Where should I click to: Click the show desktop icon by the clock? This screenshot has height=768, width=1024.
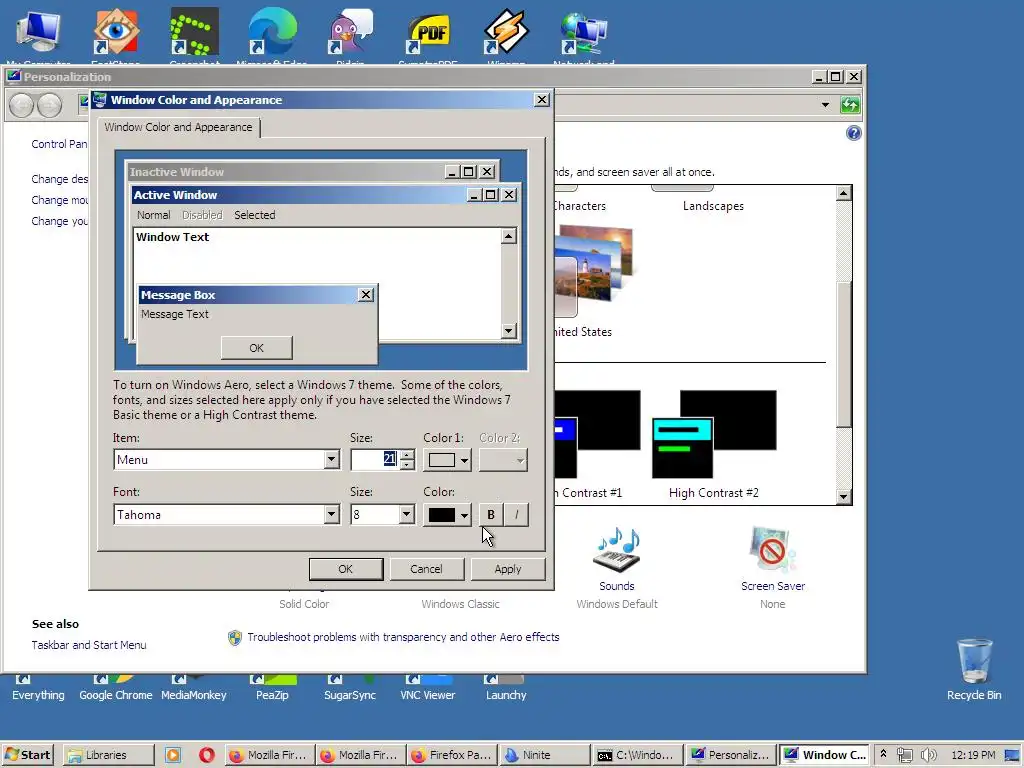click(1012, 755)
